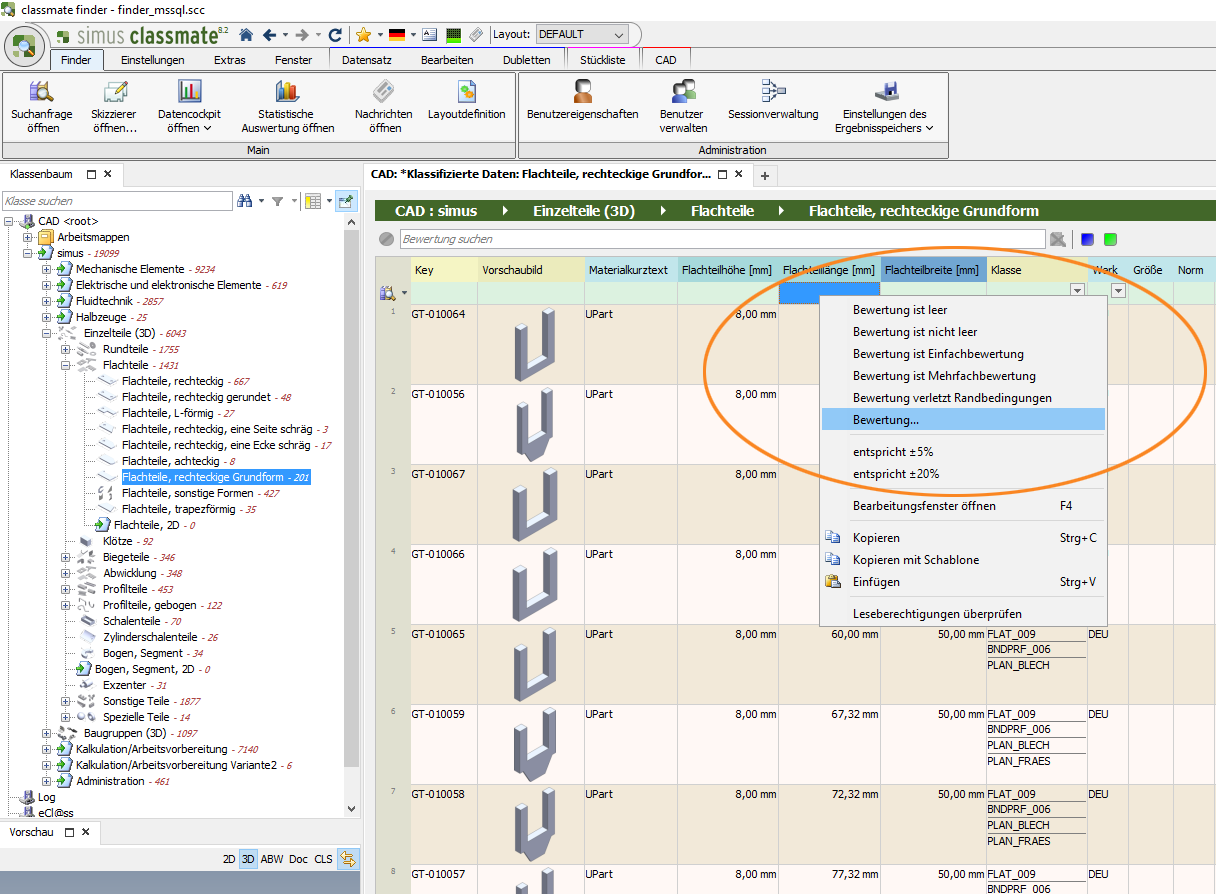Click the blue color square in search bar
This screenshot has width=1216, height=894.
(x=1087, y=239)
